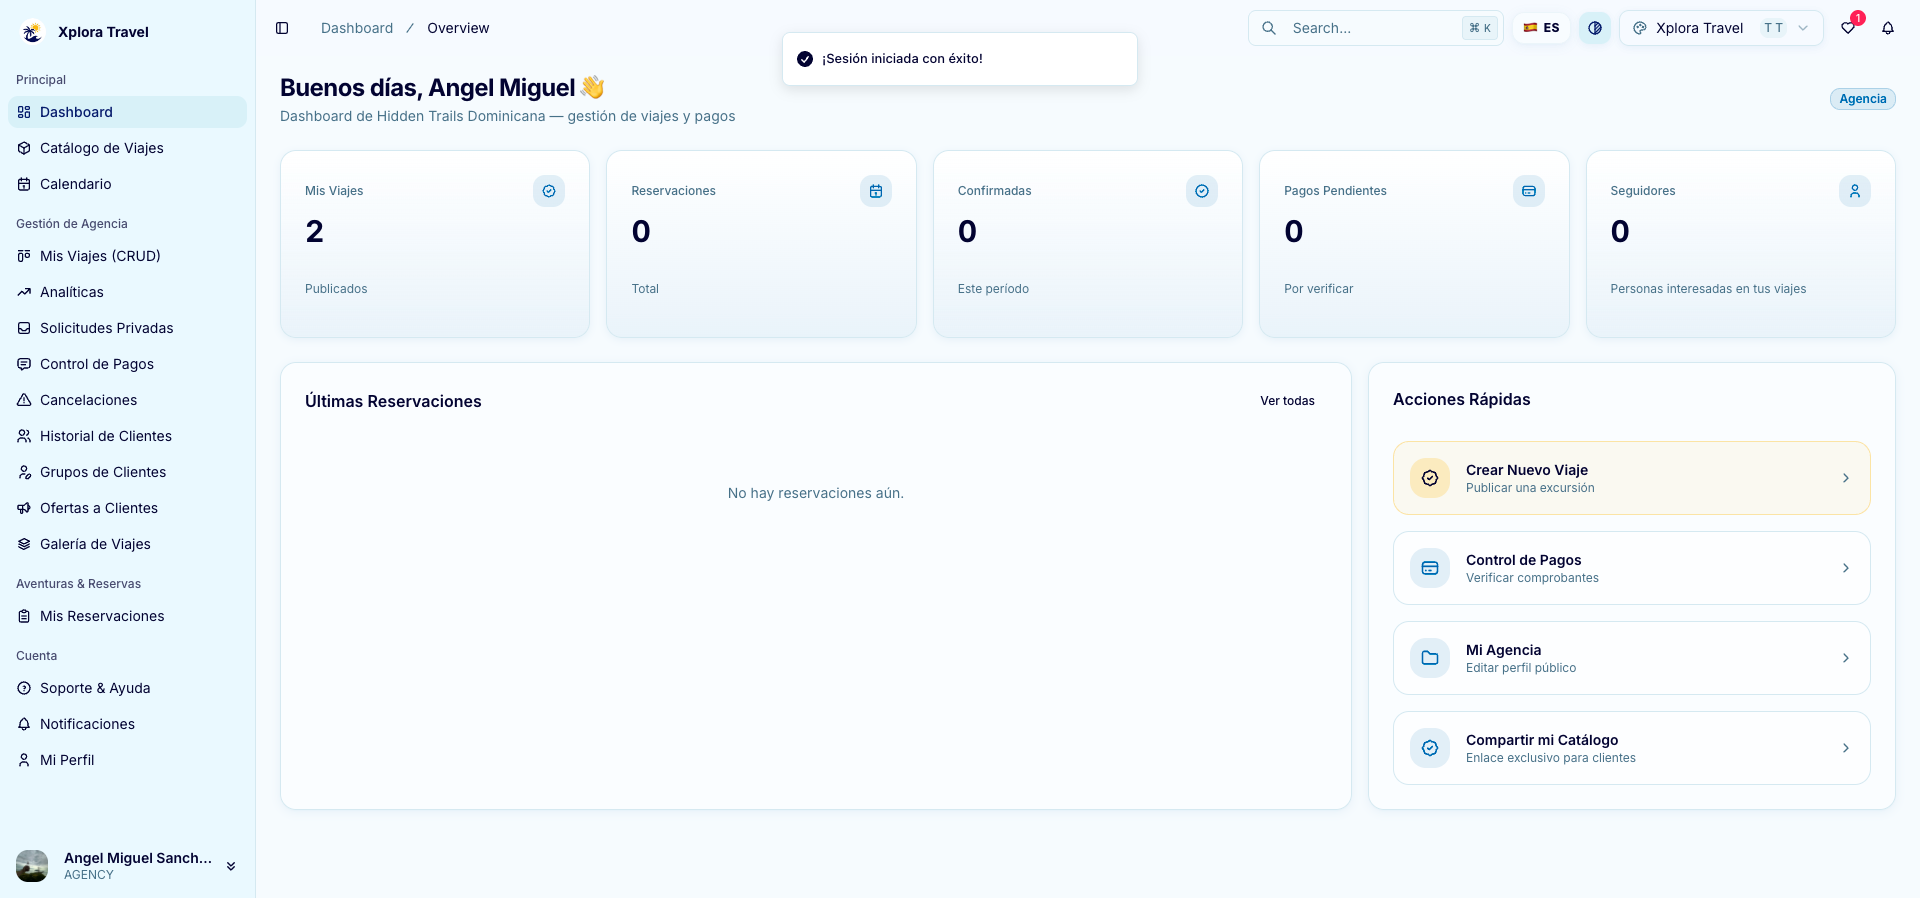
Task: Click the search magnifier icon
Action: click(x=1269, y=28)
